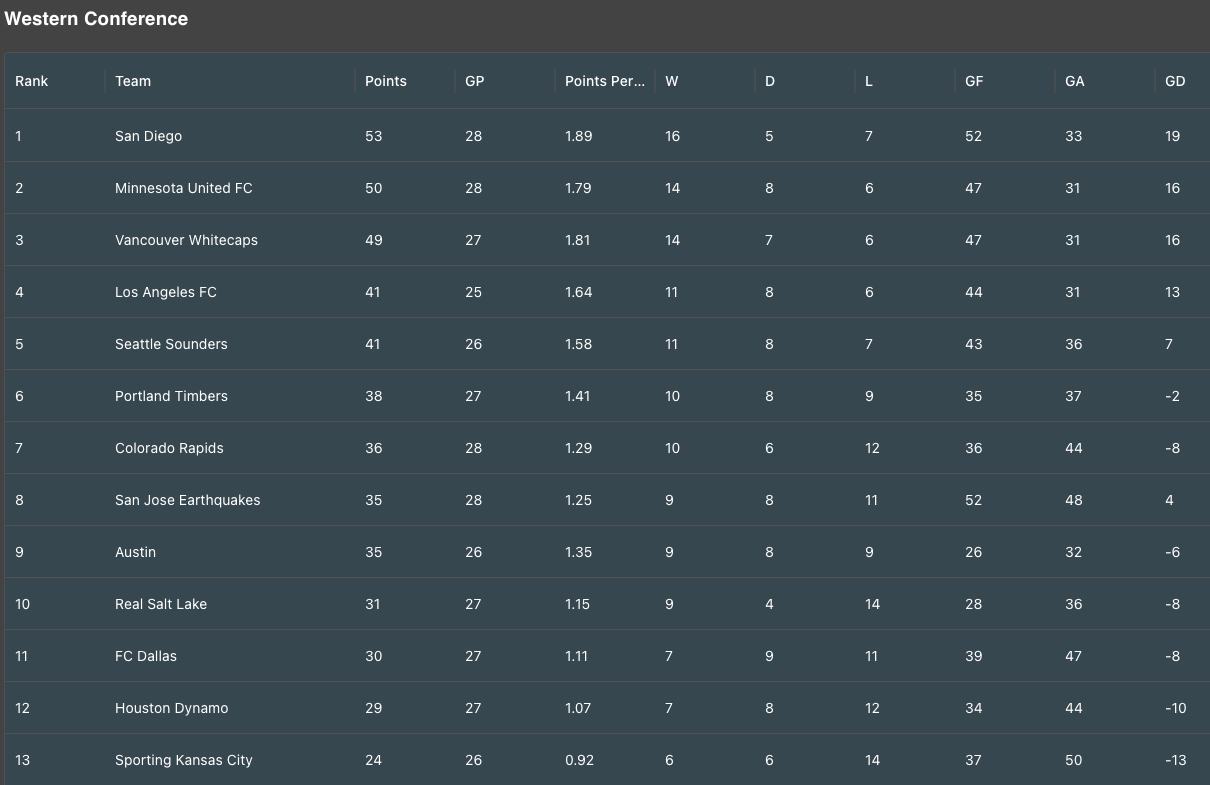Select the Austin team name
Viewport: 1210px width, 785px height.
[135, 552]
